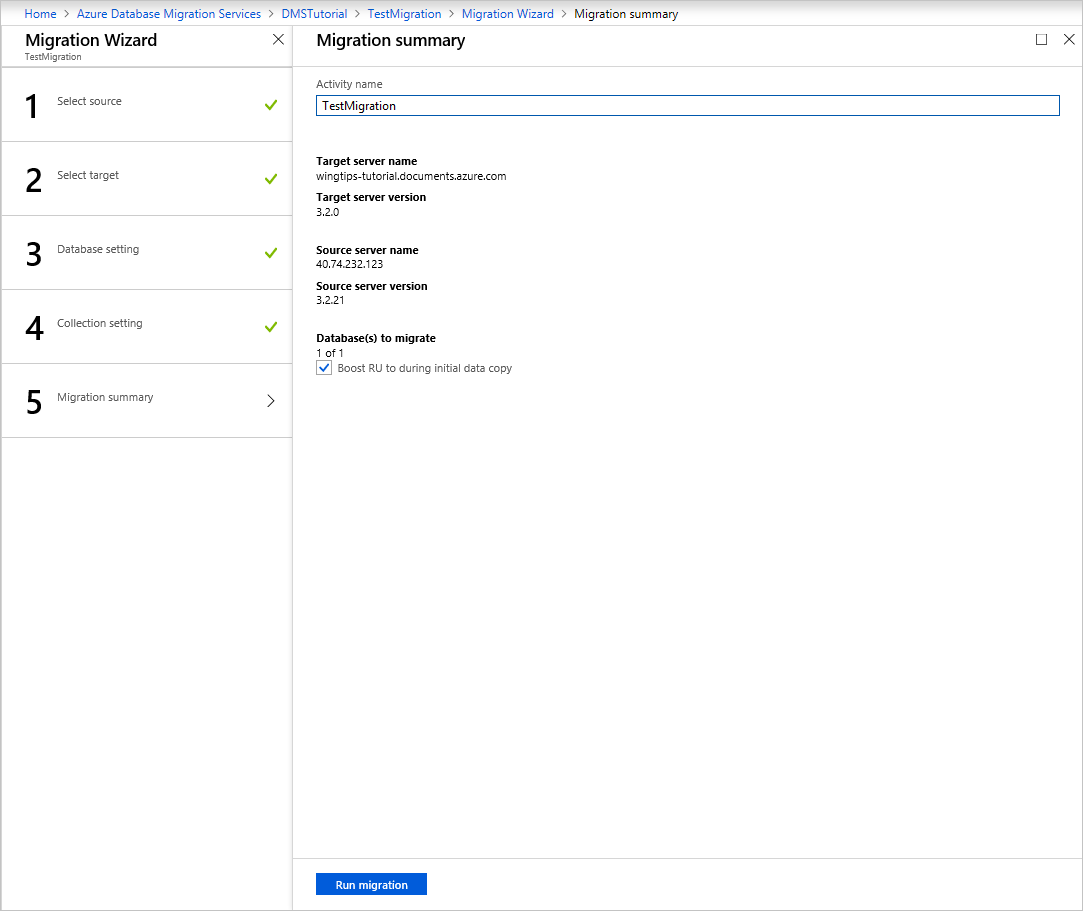Viewport: 1083px width, 911px height.
Task: Uncheck Boost RU during initial data copy
Action: (x=324, y=368)
